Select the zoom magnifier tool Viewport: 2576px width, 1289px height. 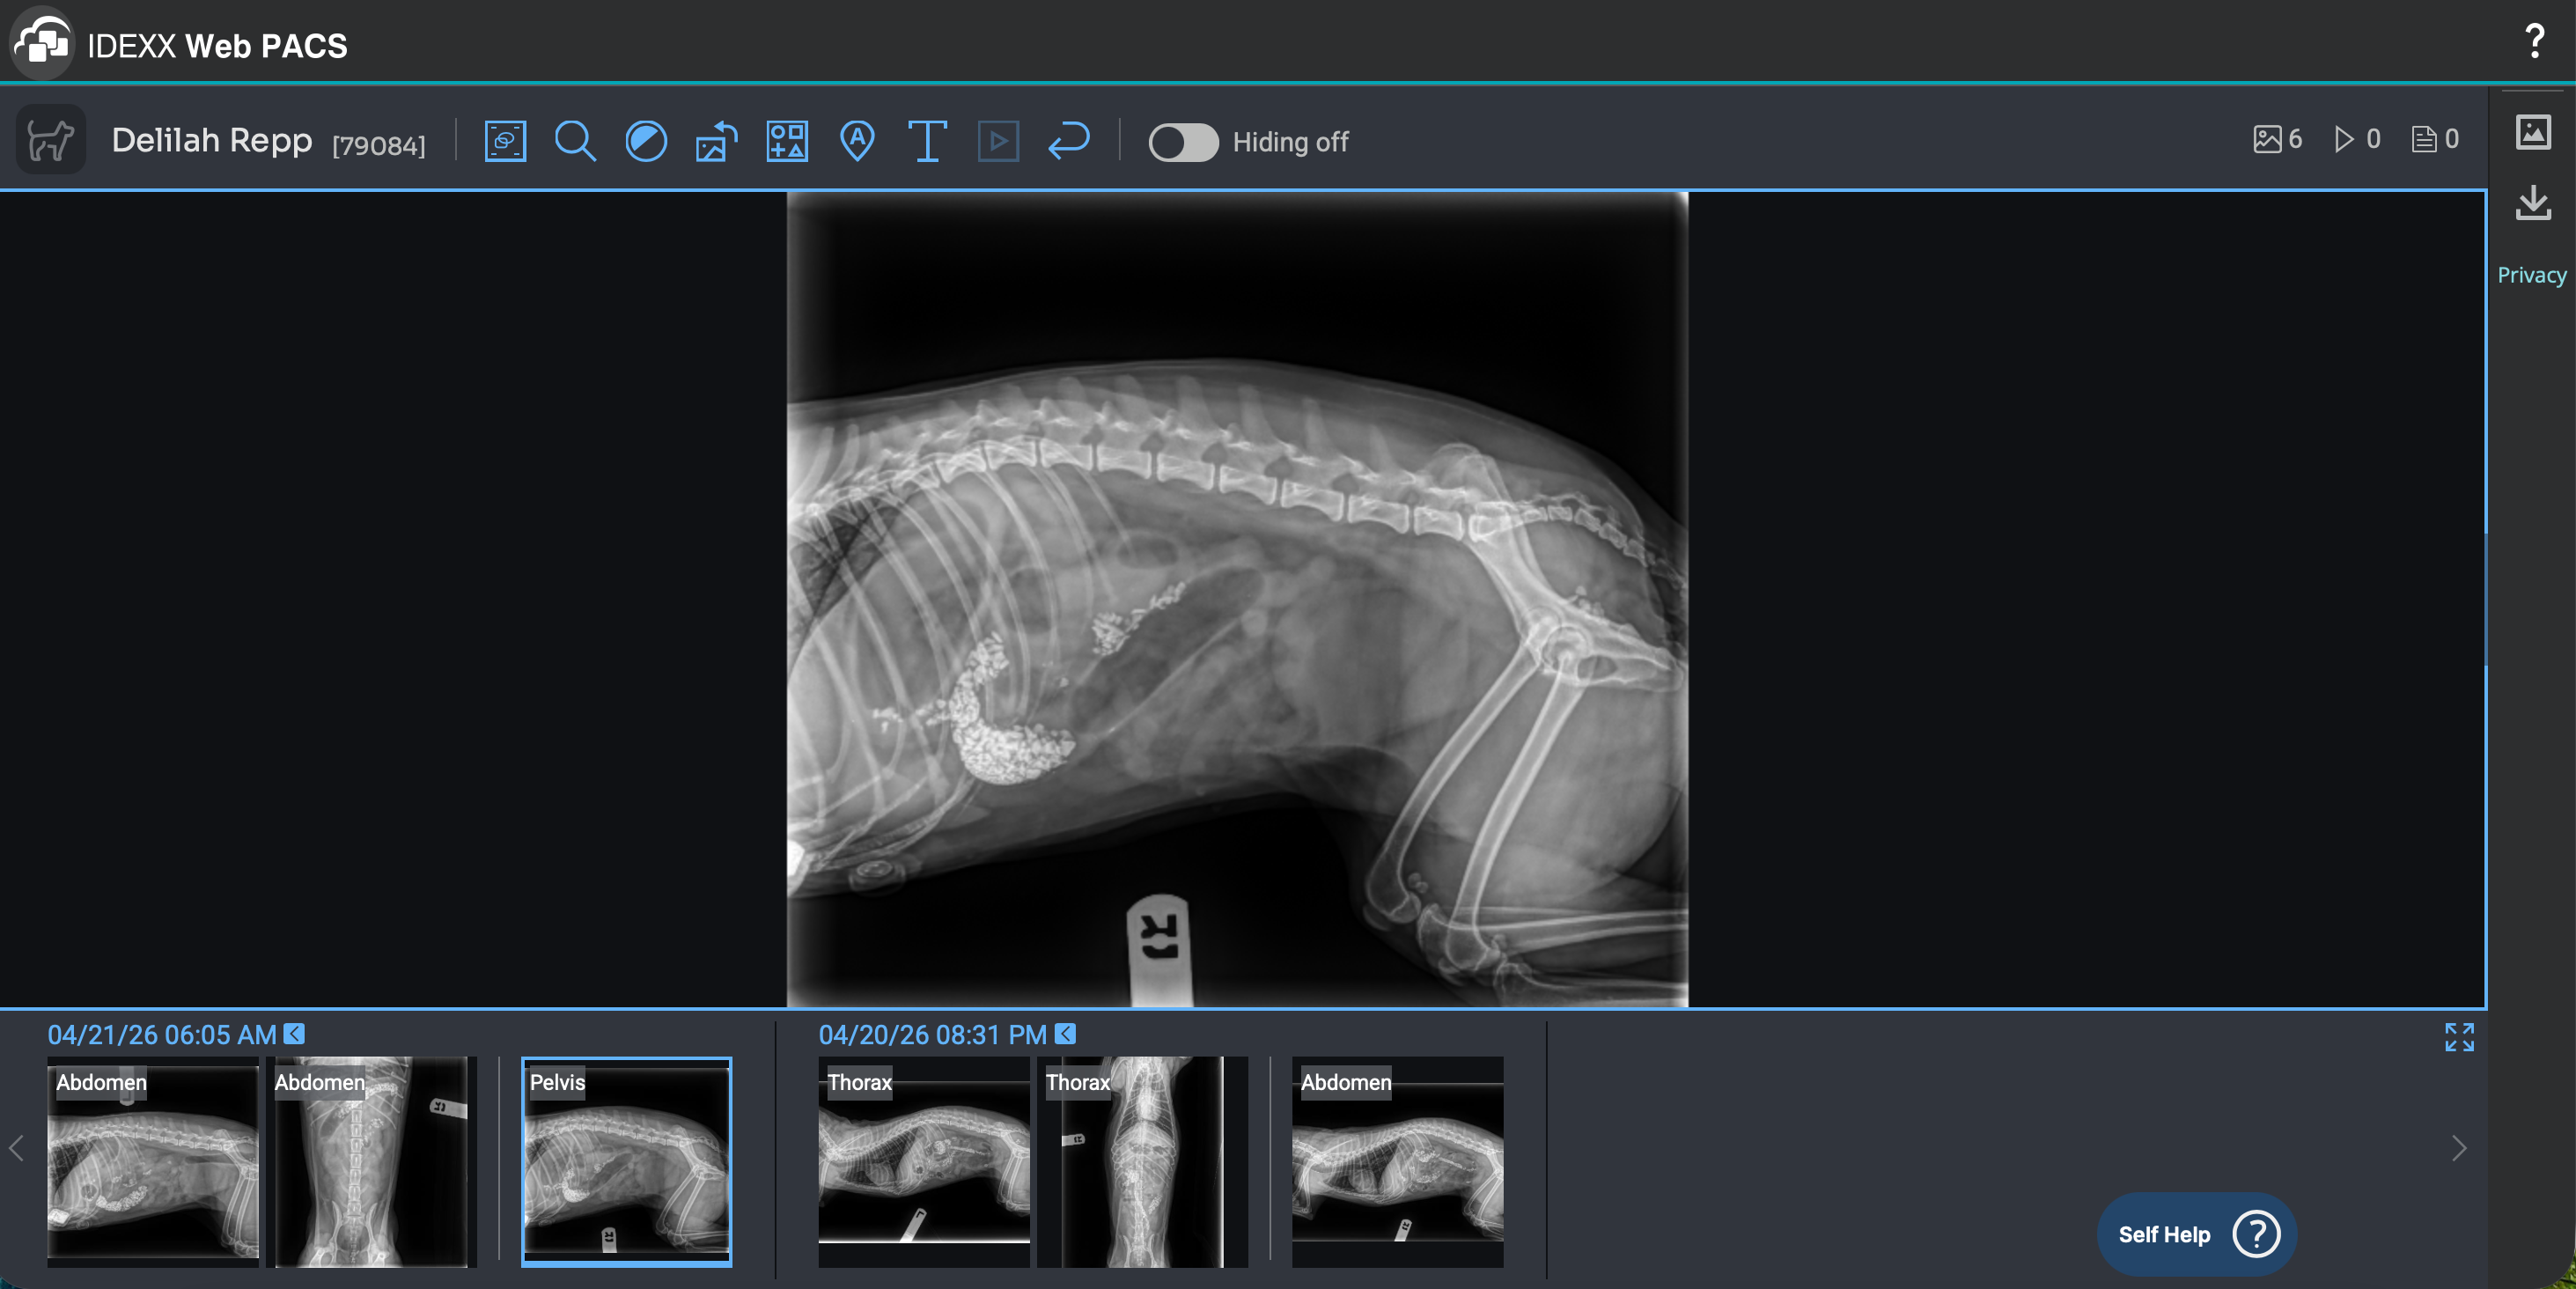tap(575, 141)
